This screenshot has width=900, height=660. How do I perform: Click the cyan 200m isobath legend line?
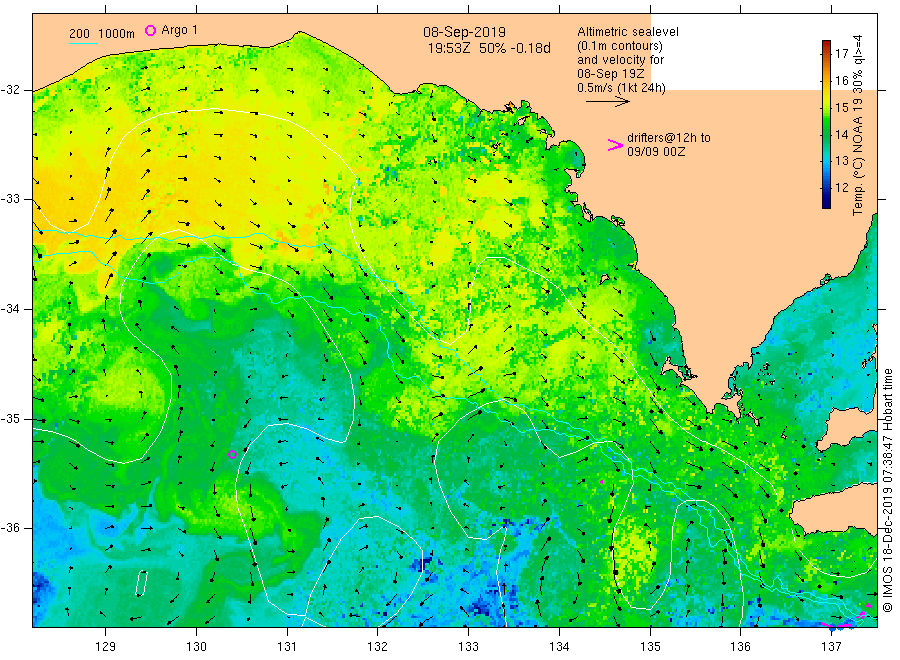[83, 43]
